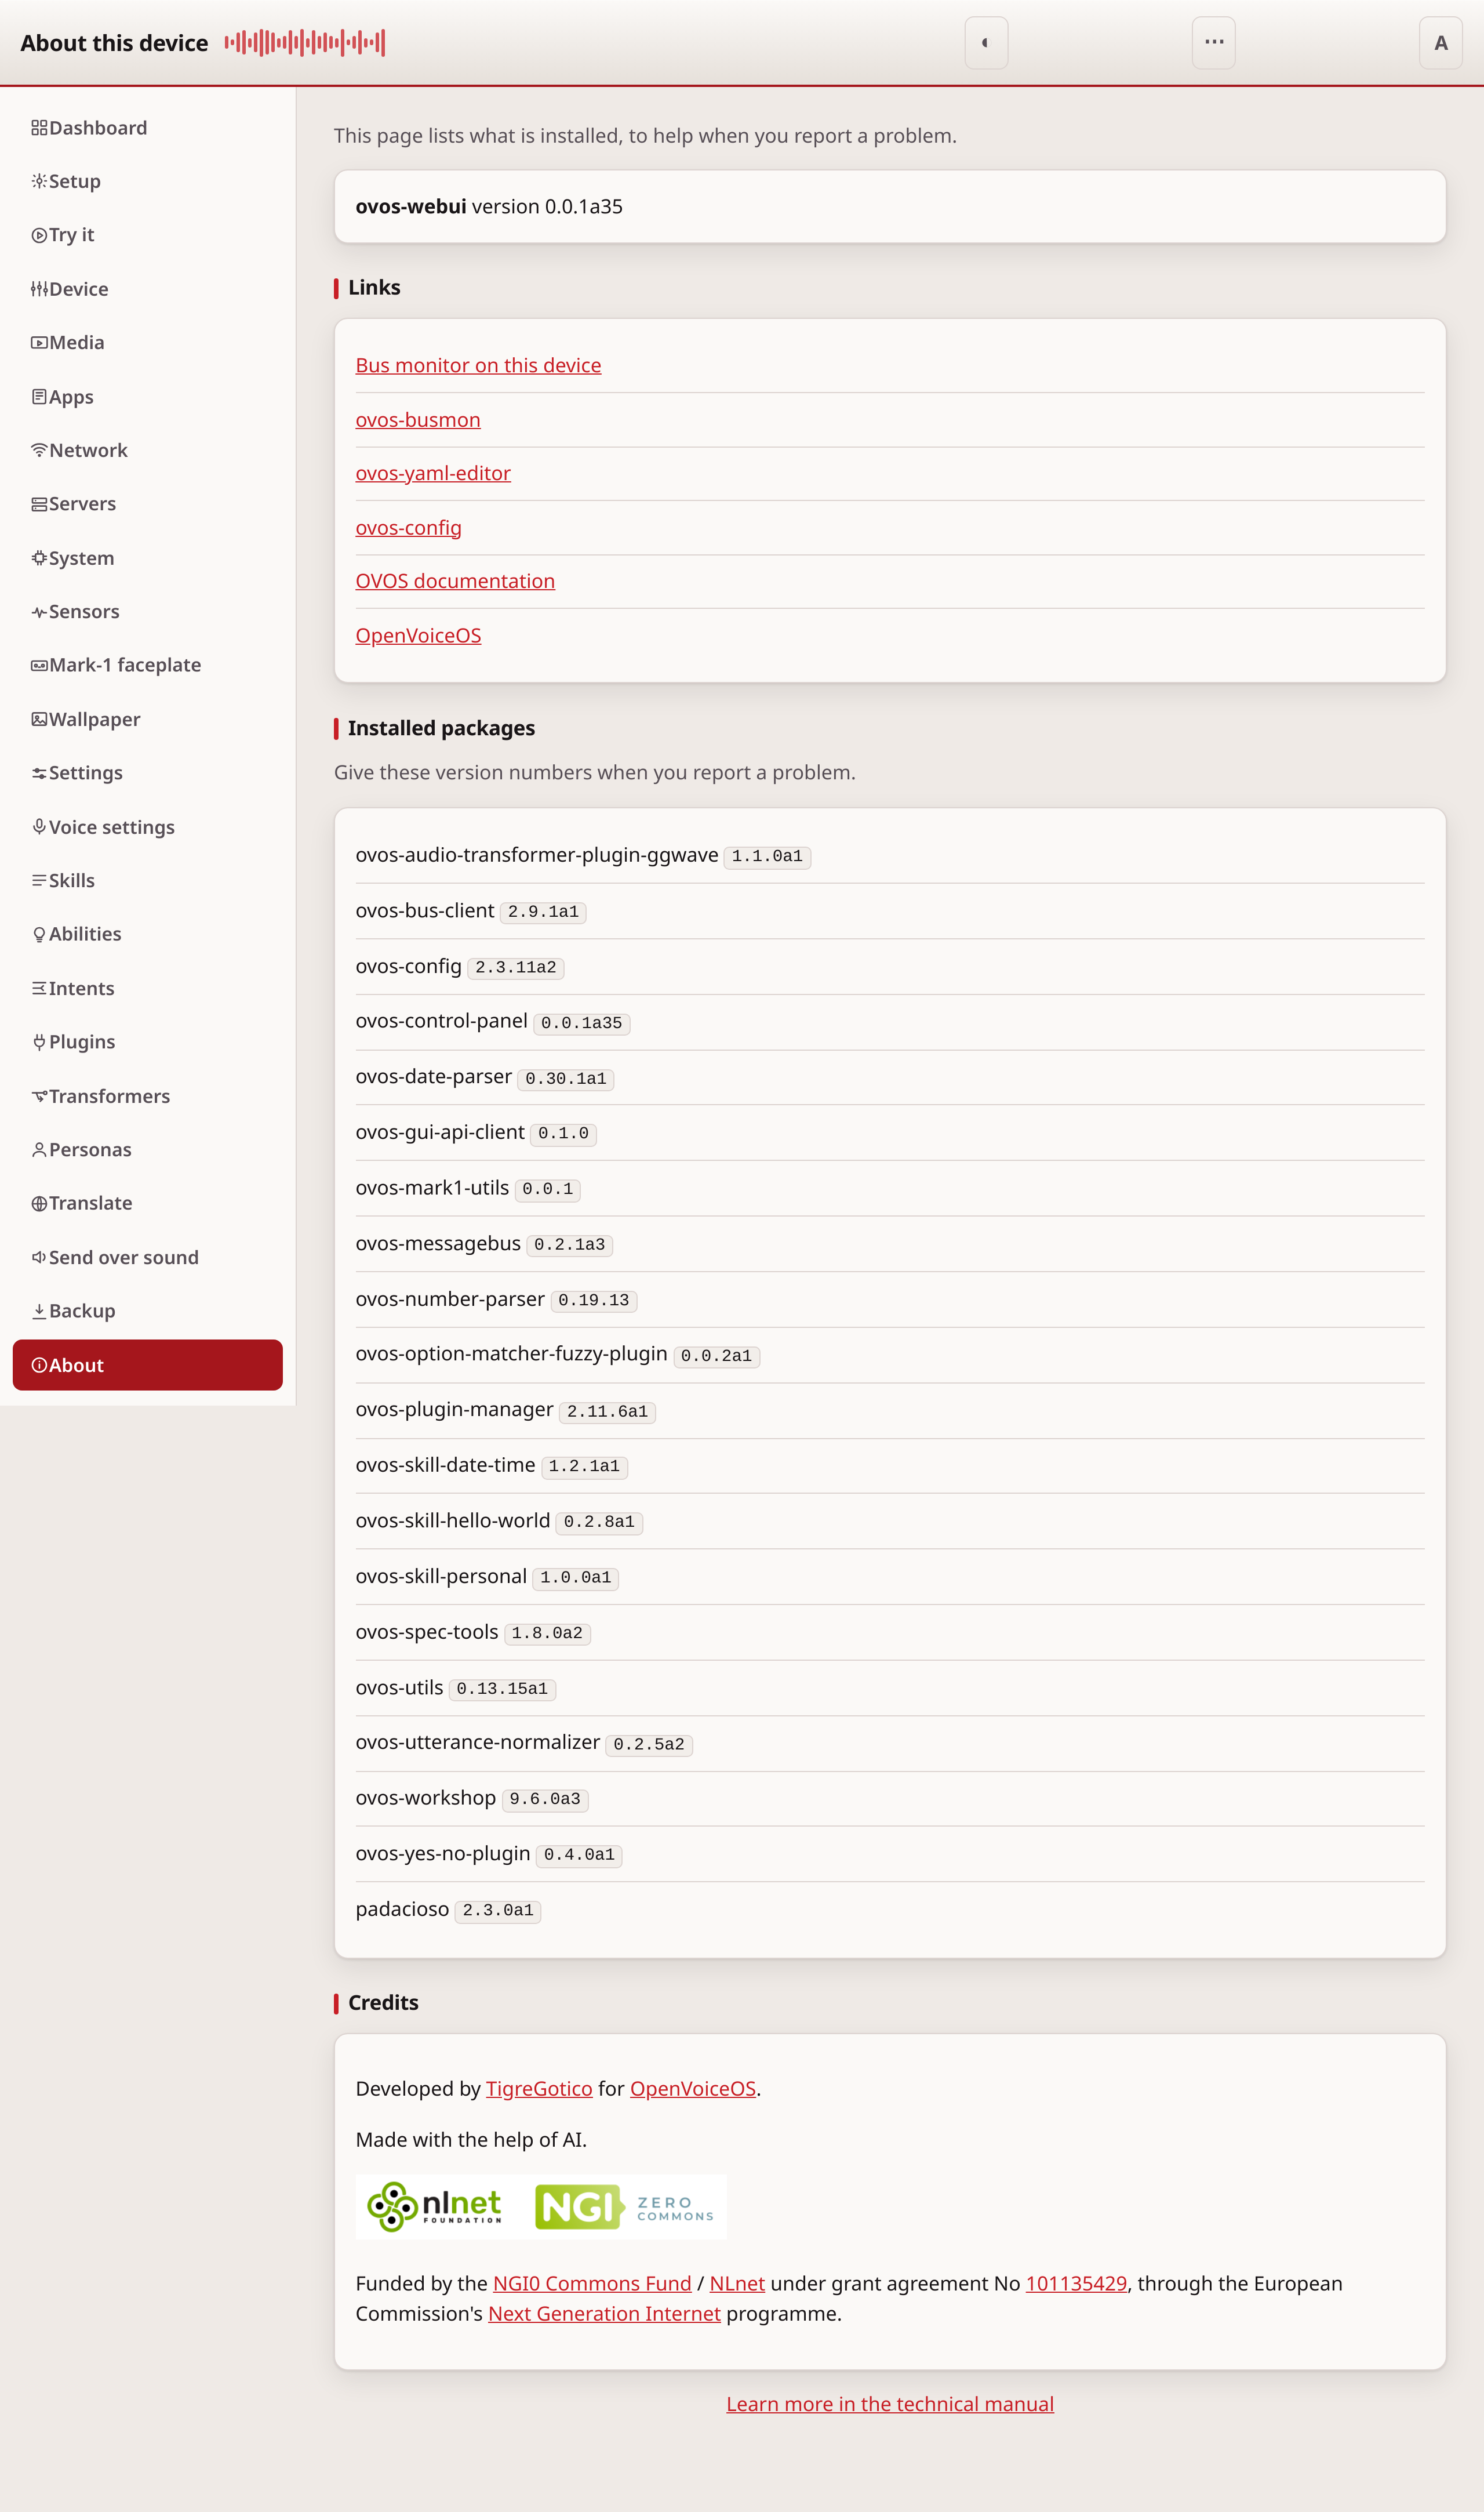
Task: Open the ovos-config link under Links
Action: 408,528
